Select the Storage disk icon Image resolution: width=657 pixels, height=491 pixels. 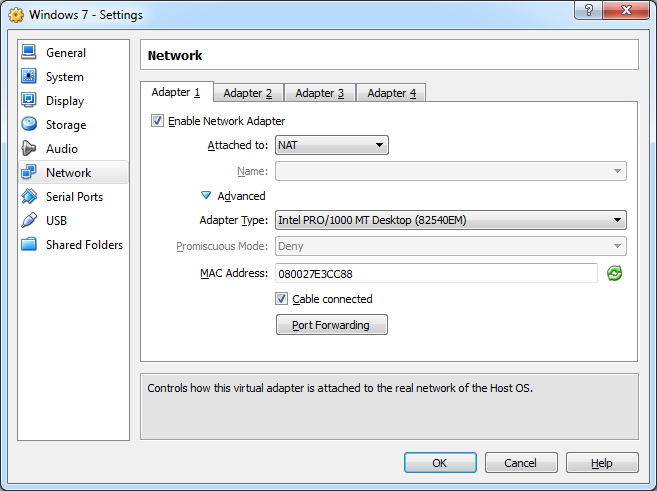tap(28, 125)
